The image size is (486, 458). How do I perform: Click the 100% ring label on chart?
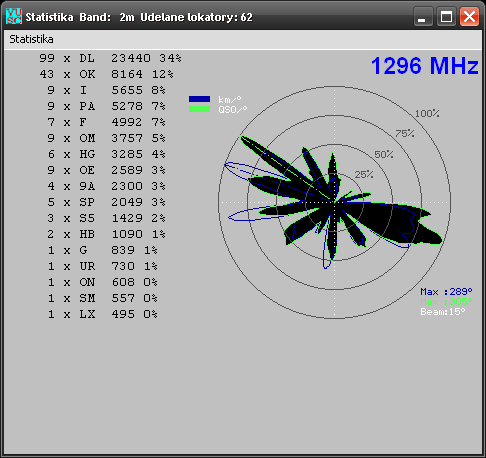pos(427,114)
